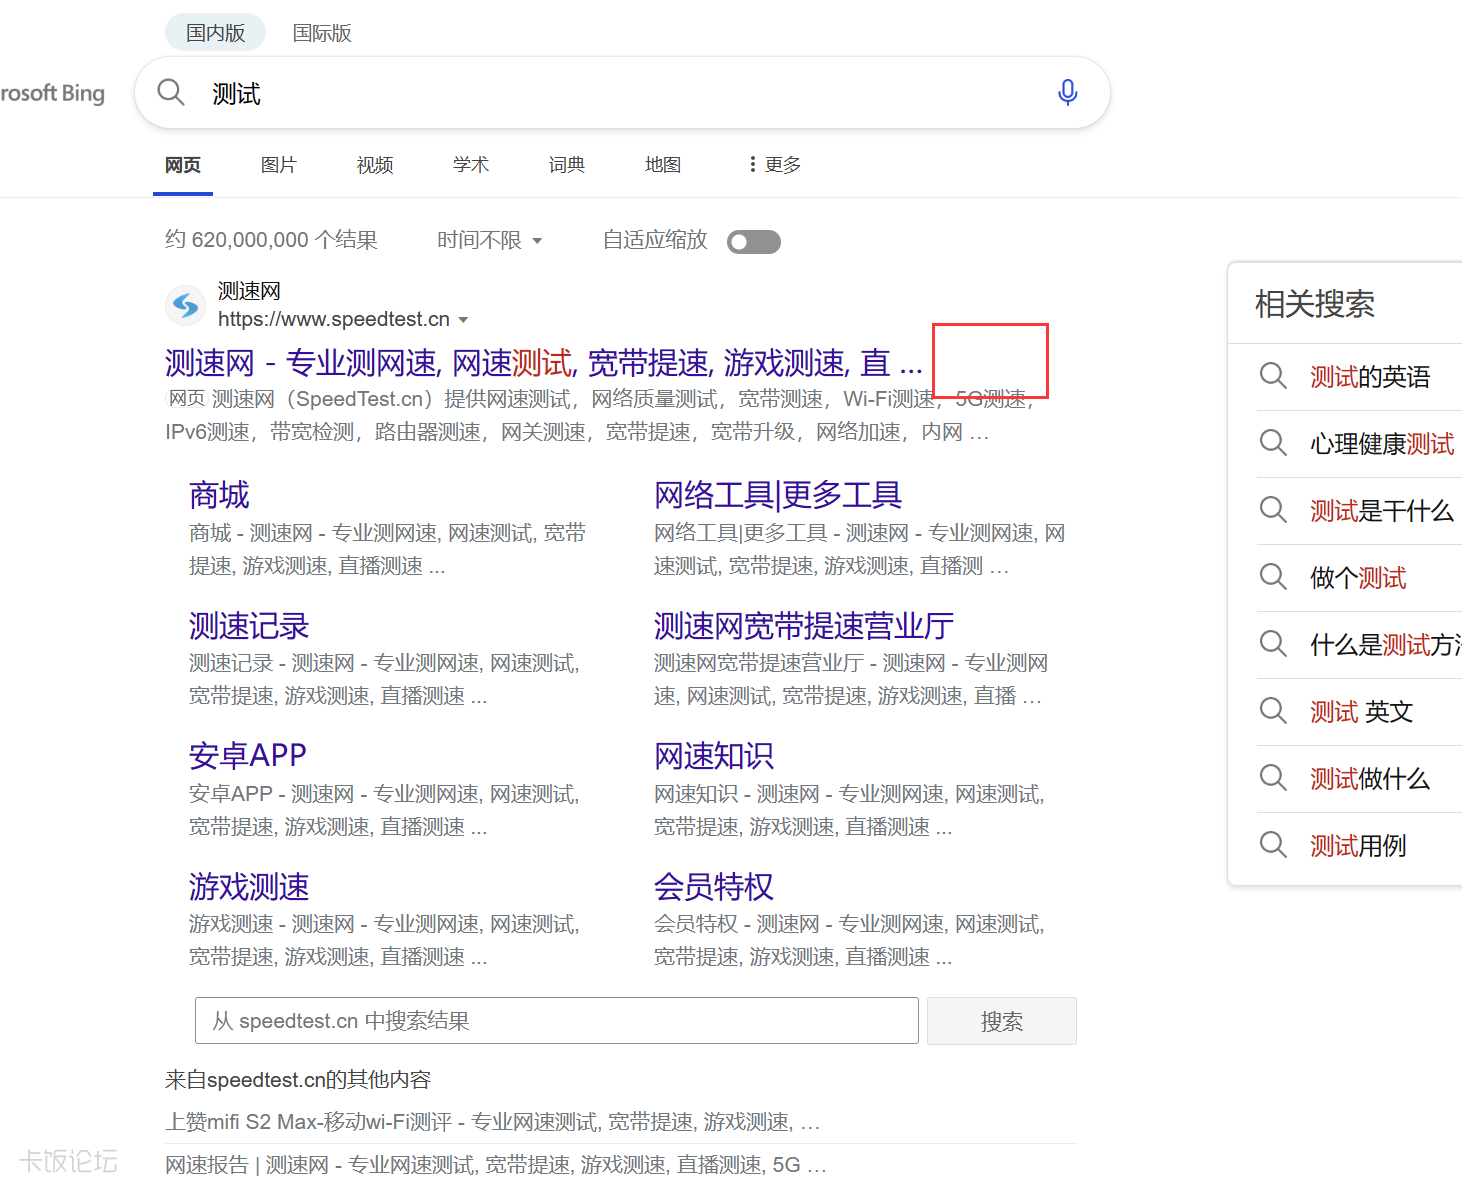Click the search magnifier icon in the search box
This screenshot has height=1184, width=1462.
coord(171,92)
